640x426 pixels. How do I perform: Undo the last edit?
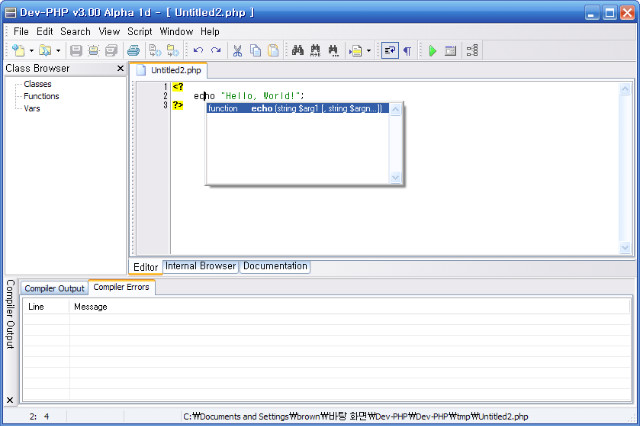pyautogui.click(x=198, y=51)
